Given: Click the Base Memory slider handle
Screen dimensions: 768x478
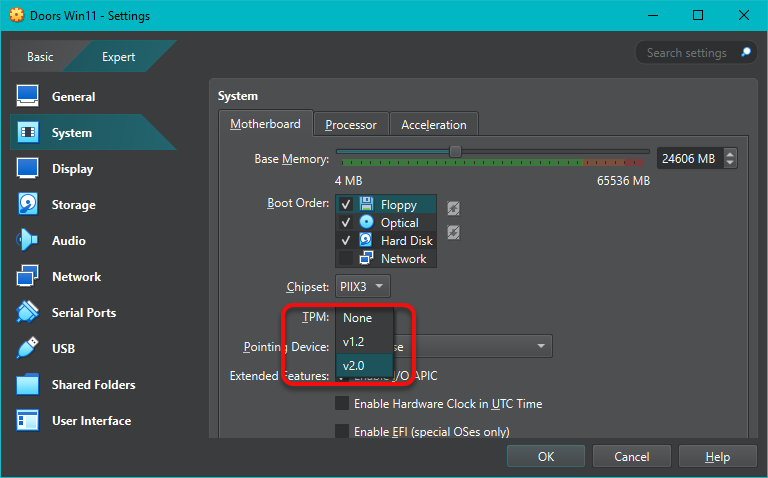Looking at the screenshot, I should [455, 151].
